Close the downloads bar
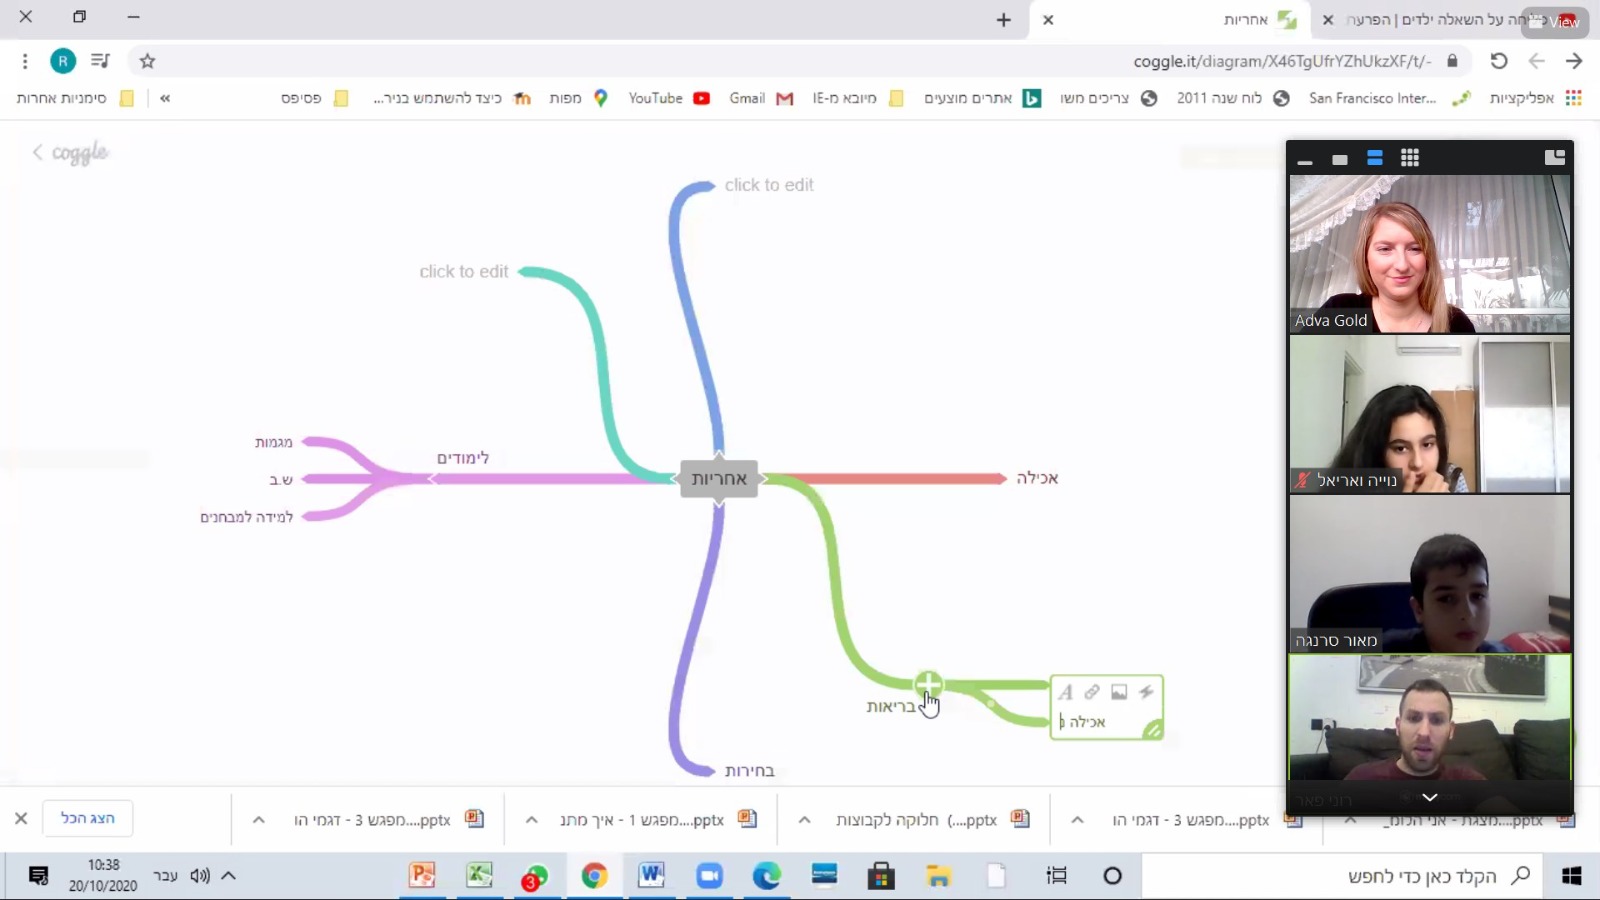Image resolution: width=1600 pixels, height=900 pixels. 21,818
